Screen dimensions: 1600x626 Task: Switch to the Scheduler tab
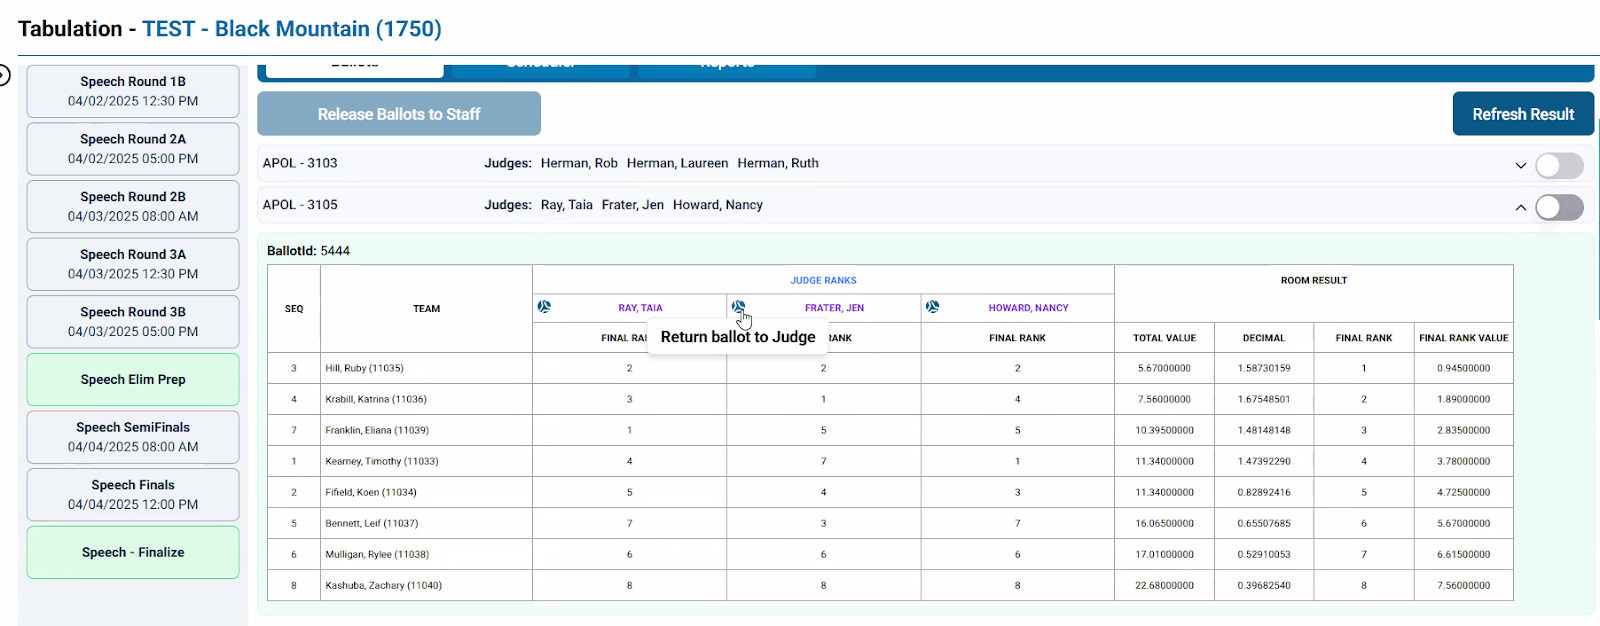[x=540, y=68]
